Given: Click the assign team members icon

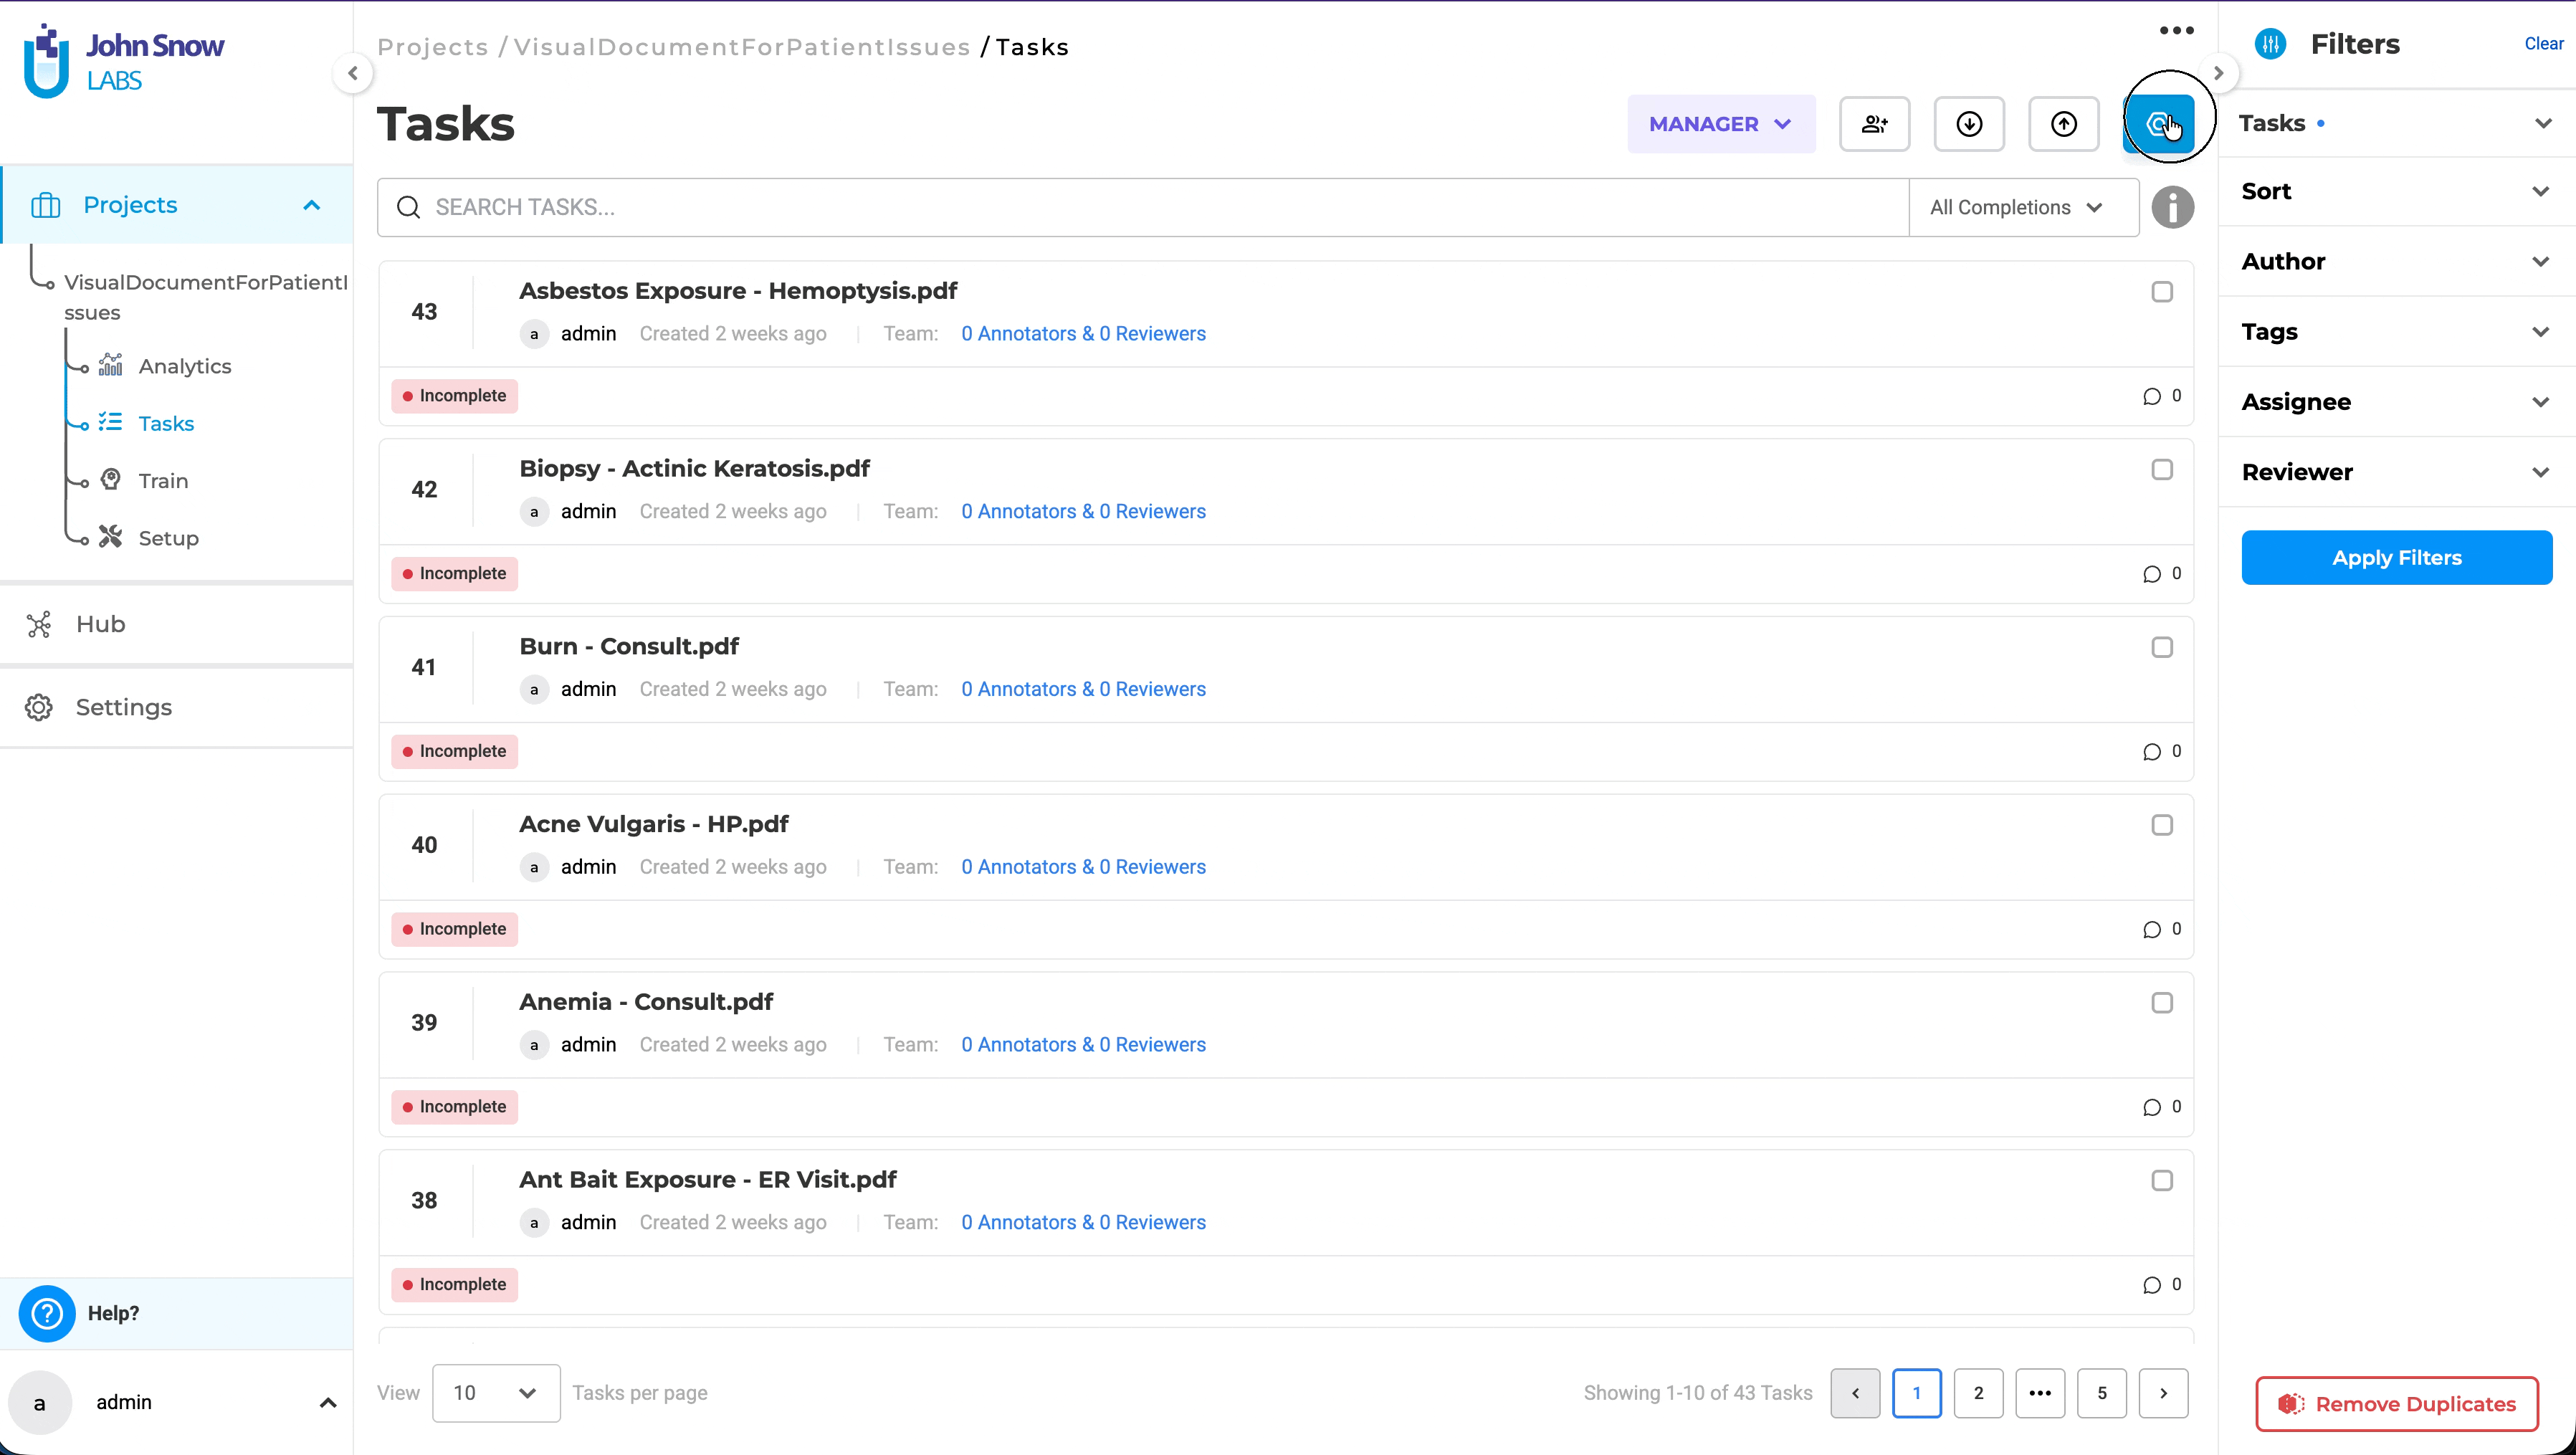Looking at the screenshot, I should [x=1874, y=124].
